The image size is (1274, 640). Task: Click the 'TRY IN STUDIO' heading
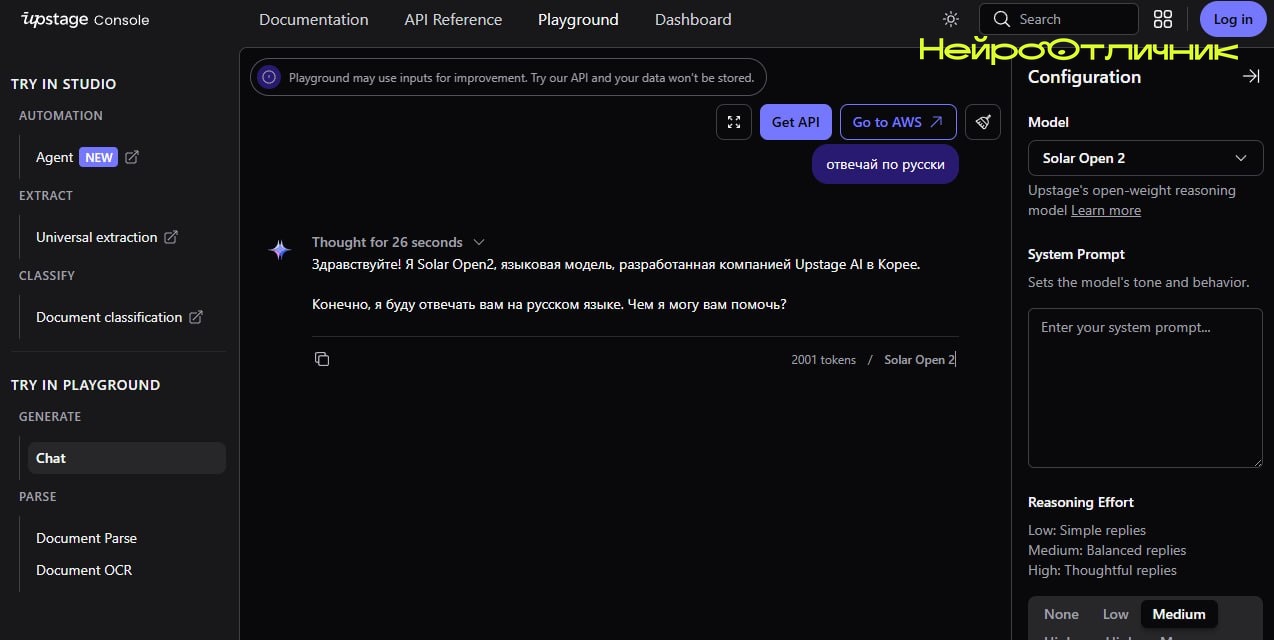tap(64, 84)
